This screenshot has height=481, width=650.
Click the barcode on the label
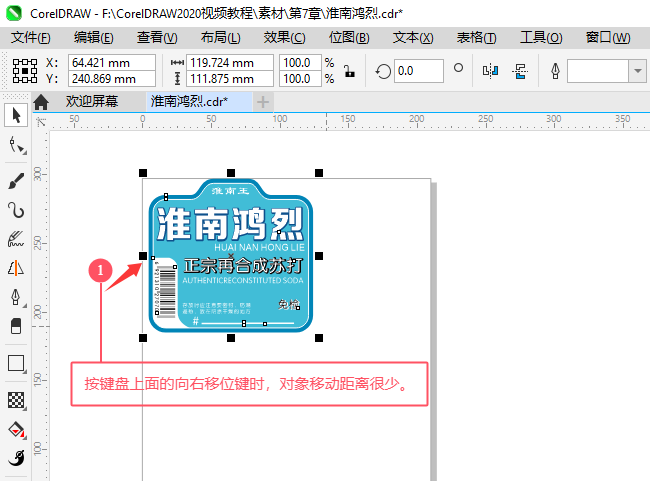pyautogui.click(x=166, y=289)
